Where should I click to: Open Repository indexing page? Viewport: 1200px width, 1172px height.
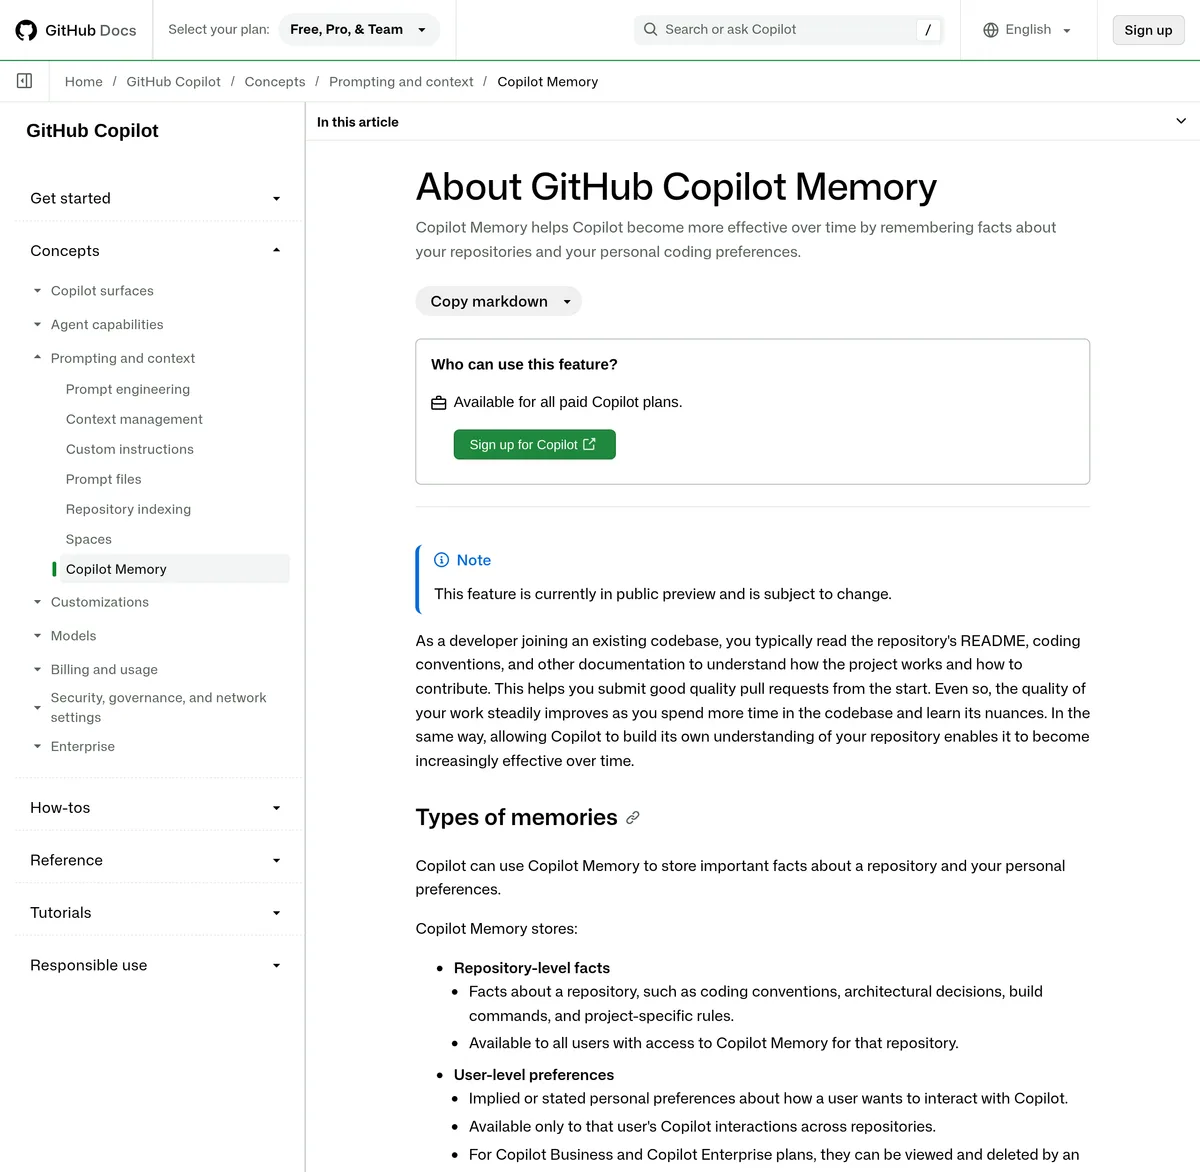tap(128, 509)
